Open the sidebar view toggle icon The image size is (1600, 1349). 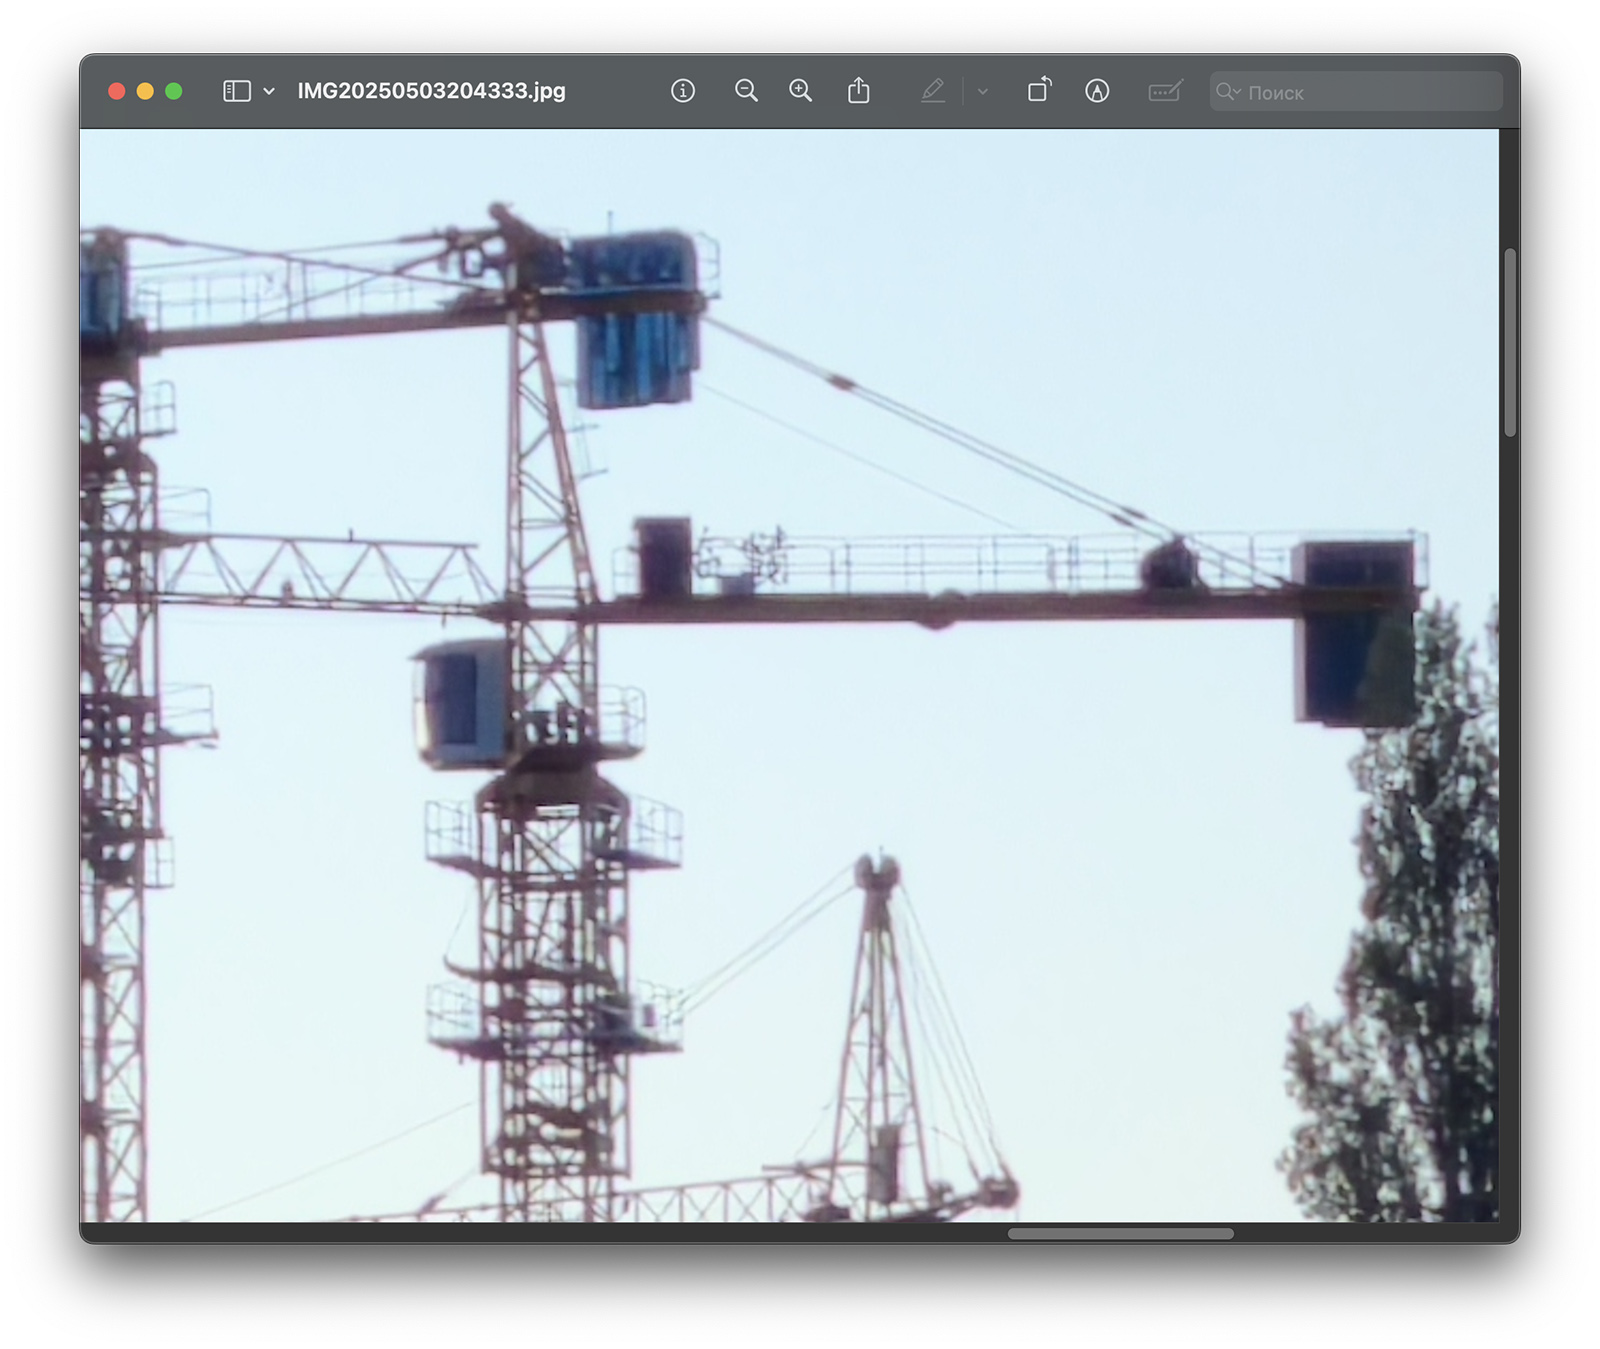(x=237, y=91)
